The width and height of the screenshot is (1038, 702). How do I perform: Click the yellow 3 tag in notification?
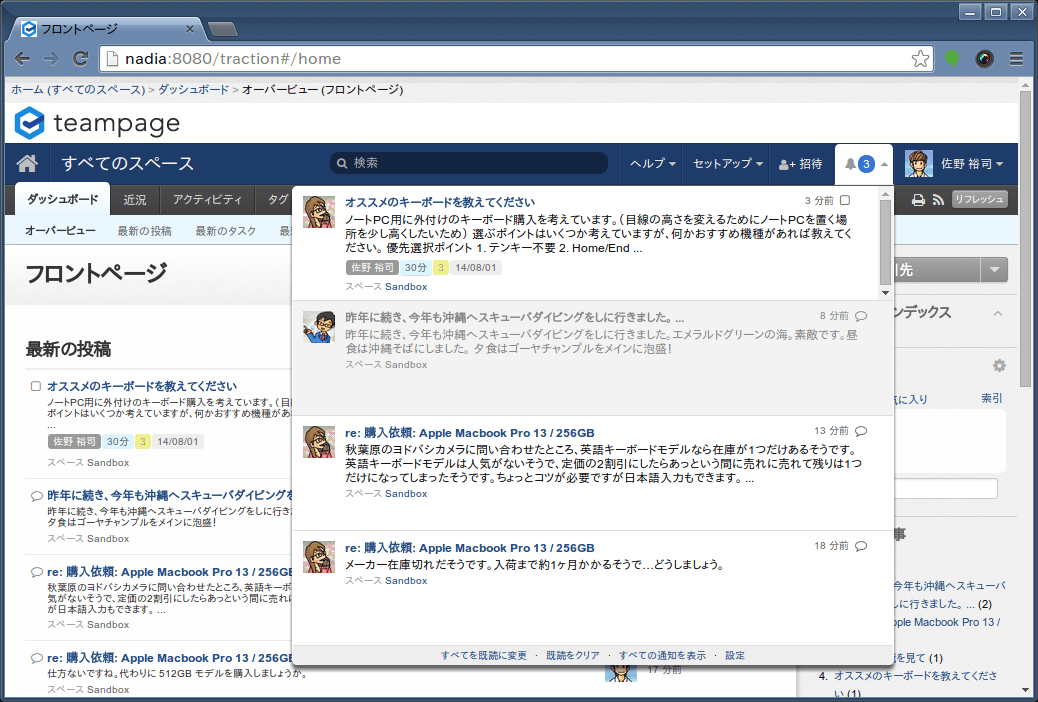(x=441, y=268)
